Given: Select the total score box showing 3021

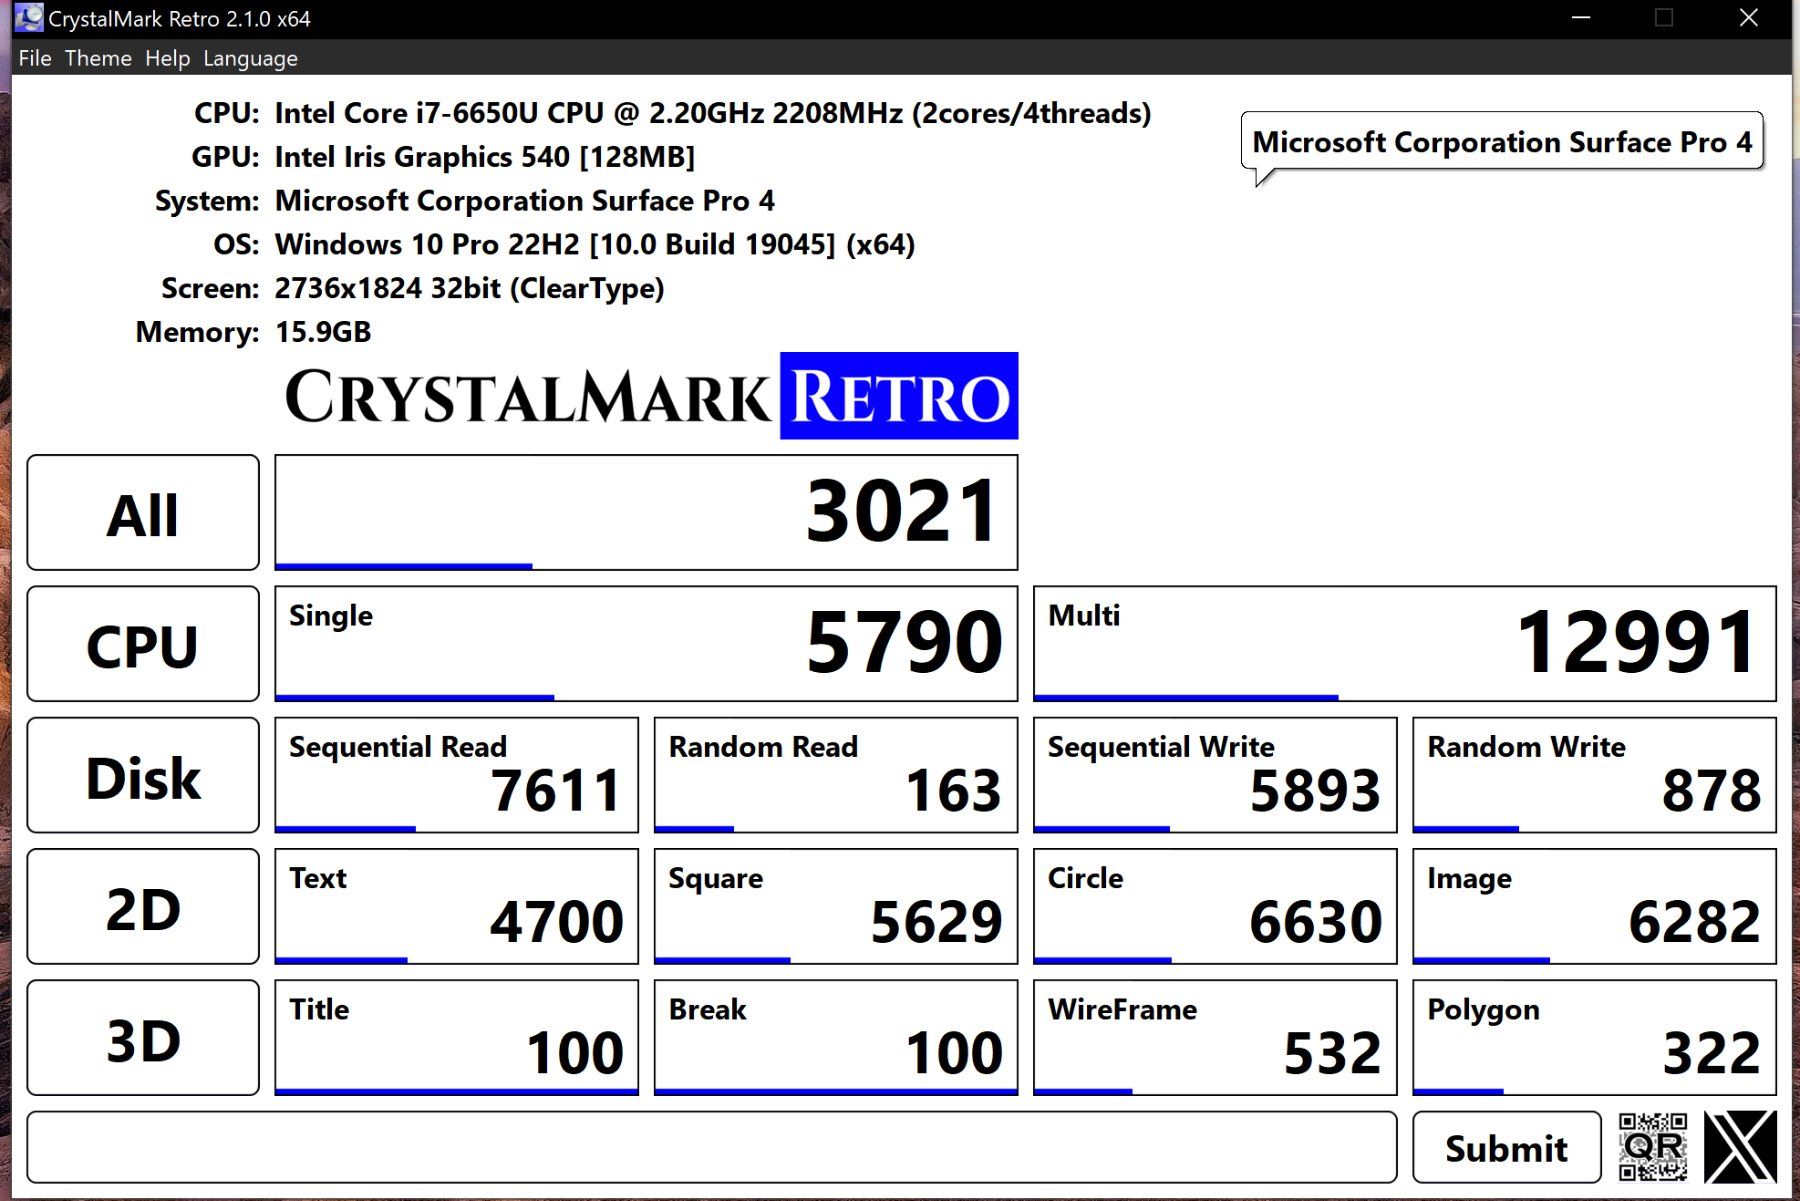Looking at the screenshot, I should click(x=646, y=512).
